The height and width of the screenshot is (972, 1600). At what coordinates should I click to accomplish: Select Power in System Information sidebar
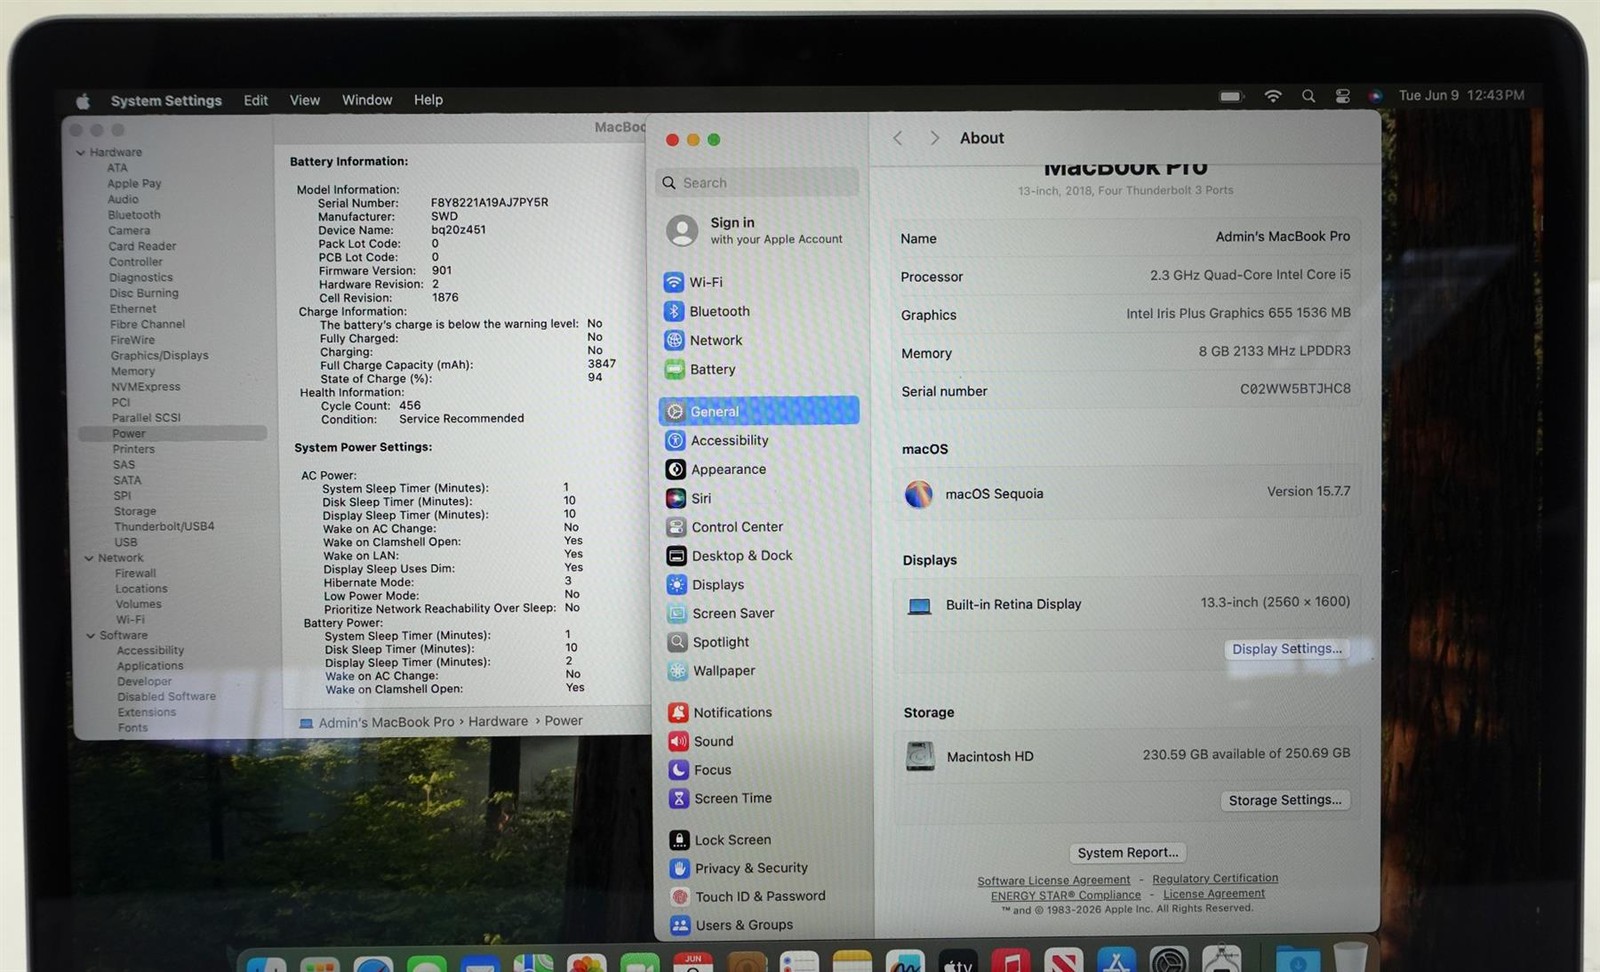click(x=173, y=434)
